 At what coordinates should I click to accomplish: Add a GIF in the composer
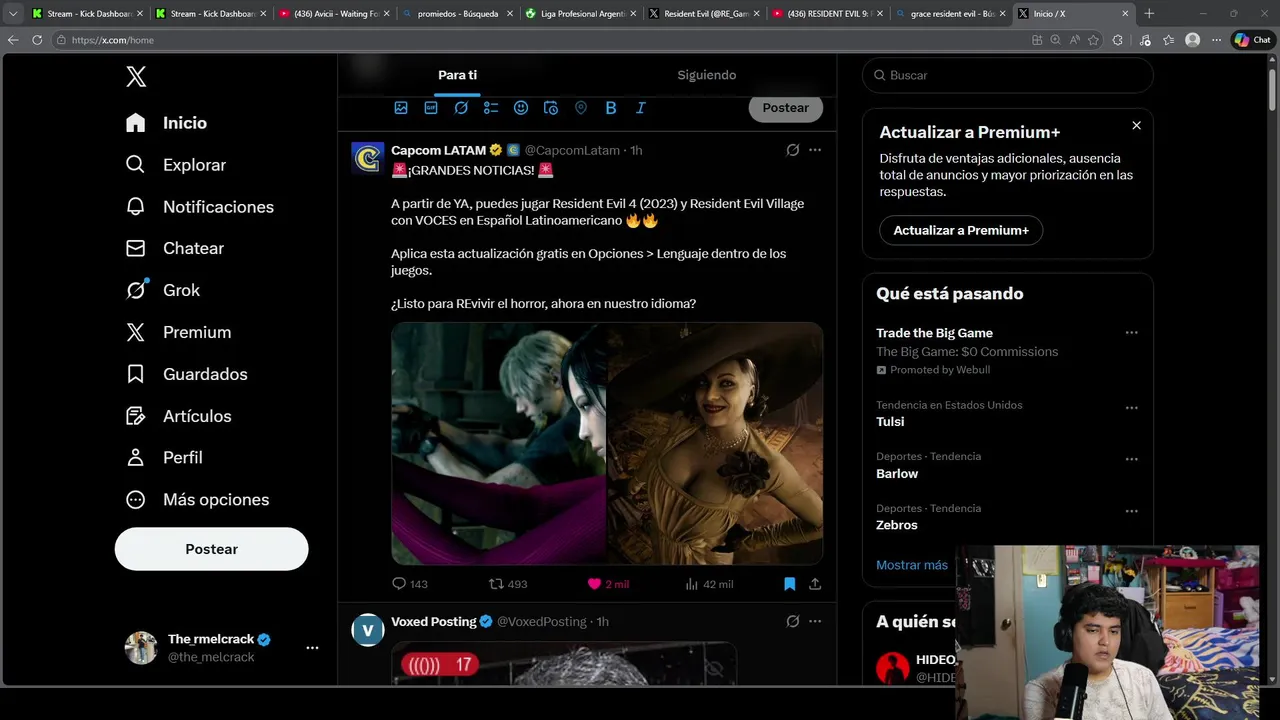431,108
